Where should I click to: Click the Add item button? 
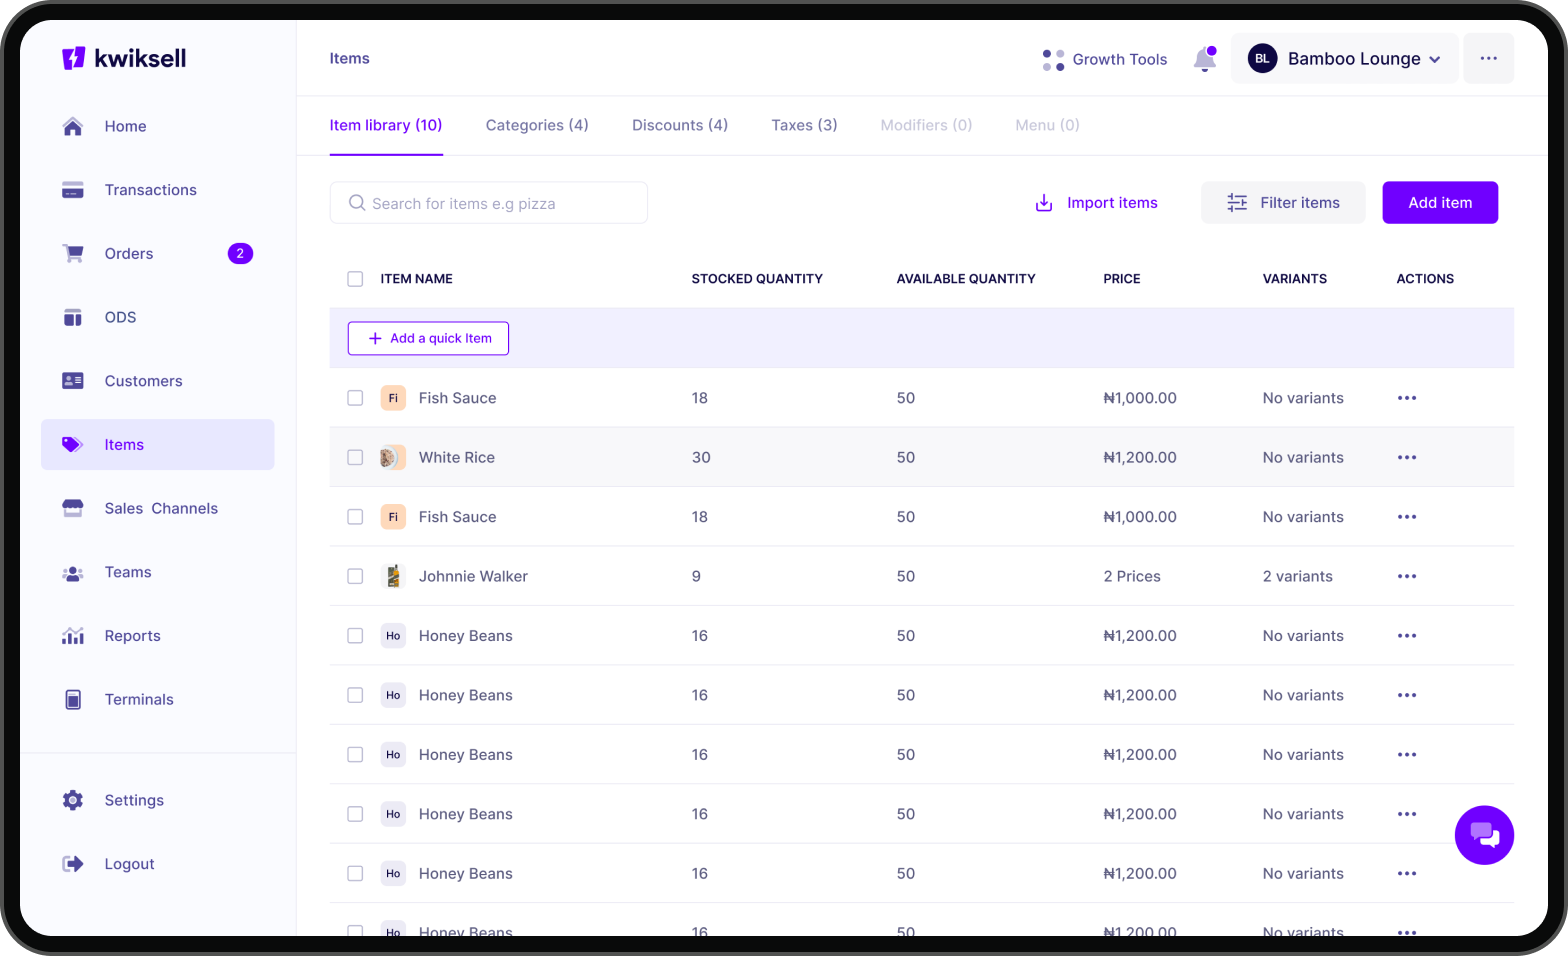(x=1439, y=203)
